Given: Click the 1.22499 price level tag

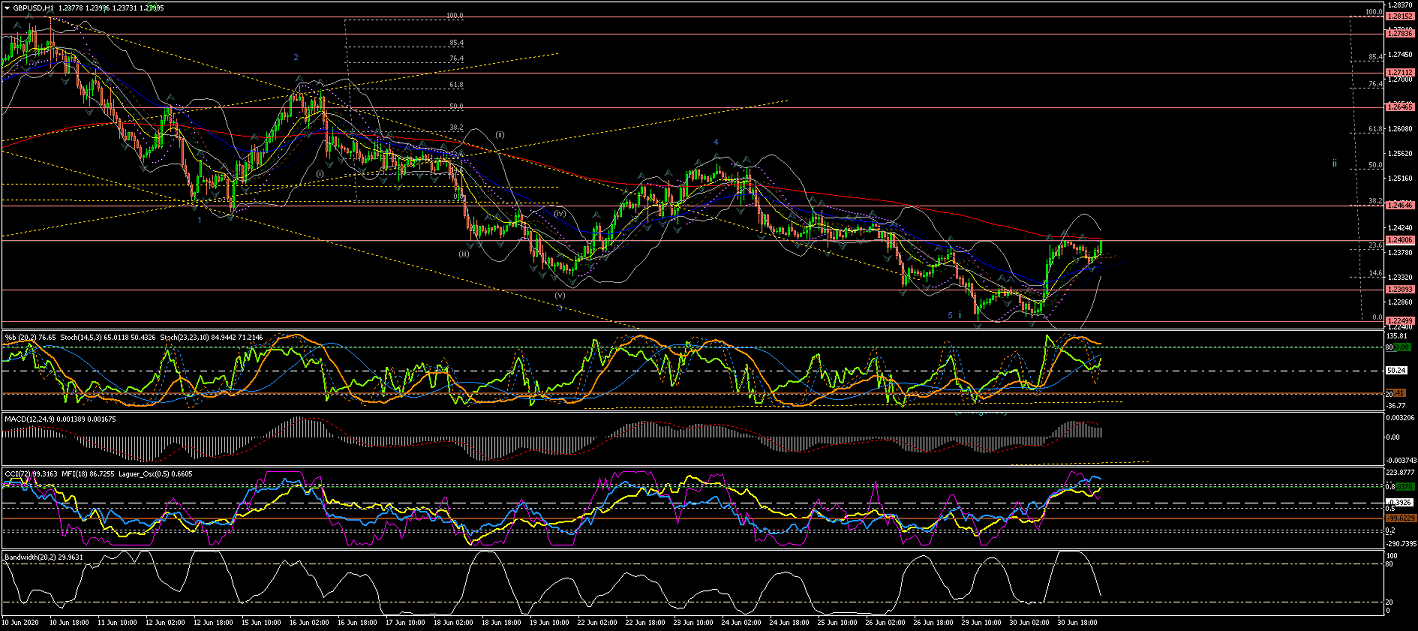Looking at the screenshot, I should click(x=1399, y=320).
